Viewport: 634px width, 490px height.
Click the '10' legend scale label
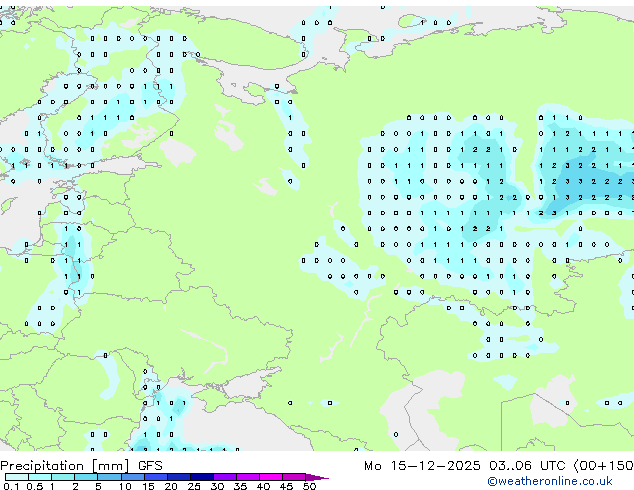point(125,486)
